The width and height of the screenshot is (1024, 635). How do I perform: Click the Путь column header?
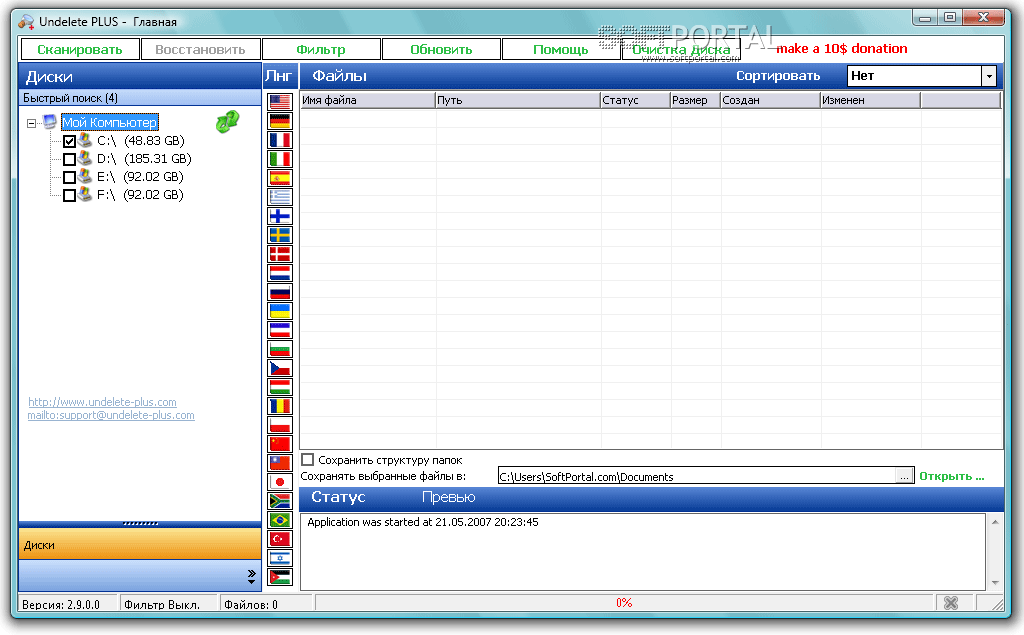point(517,100)
